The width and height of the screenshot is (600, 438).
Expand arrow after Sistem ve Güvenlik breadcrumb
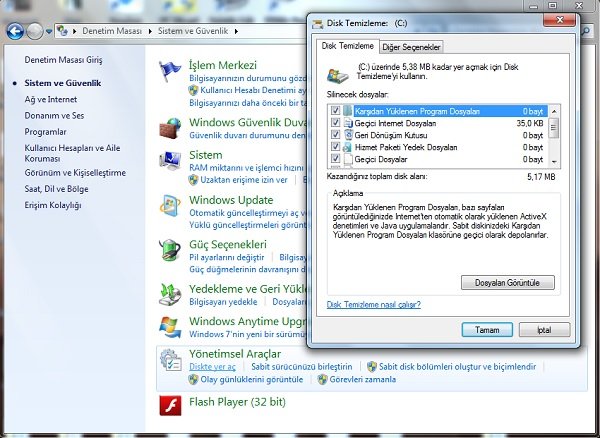pos(236,31)
